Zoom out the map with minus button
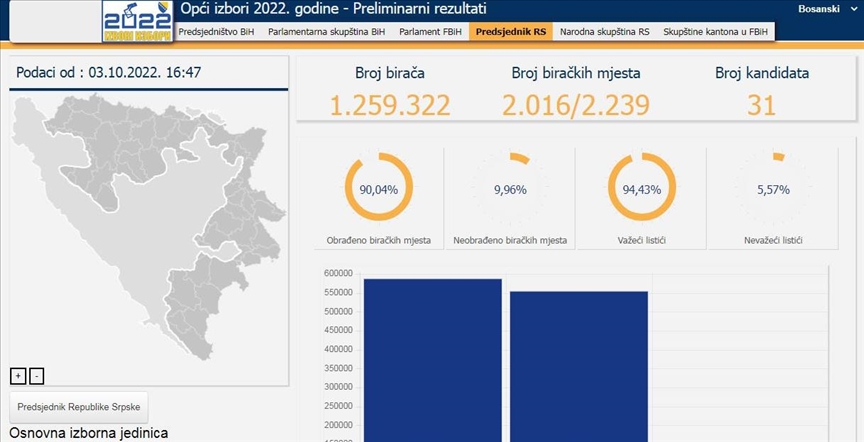The width and height of the screenshot is (864, 442). click(37, 376)
